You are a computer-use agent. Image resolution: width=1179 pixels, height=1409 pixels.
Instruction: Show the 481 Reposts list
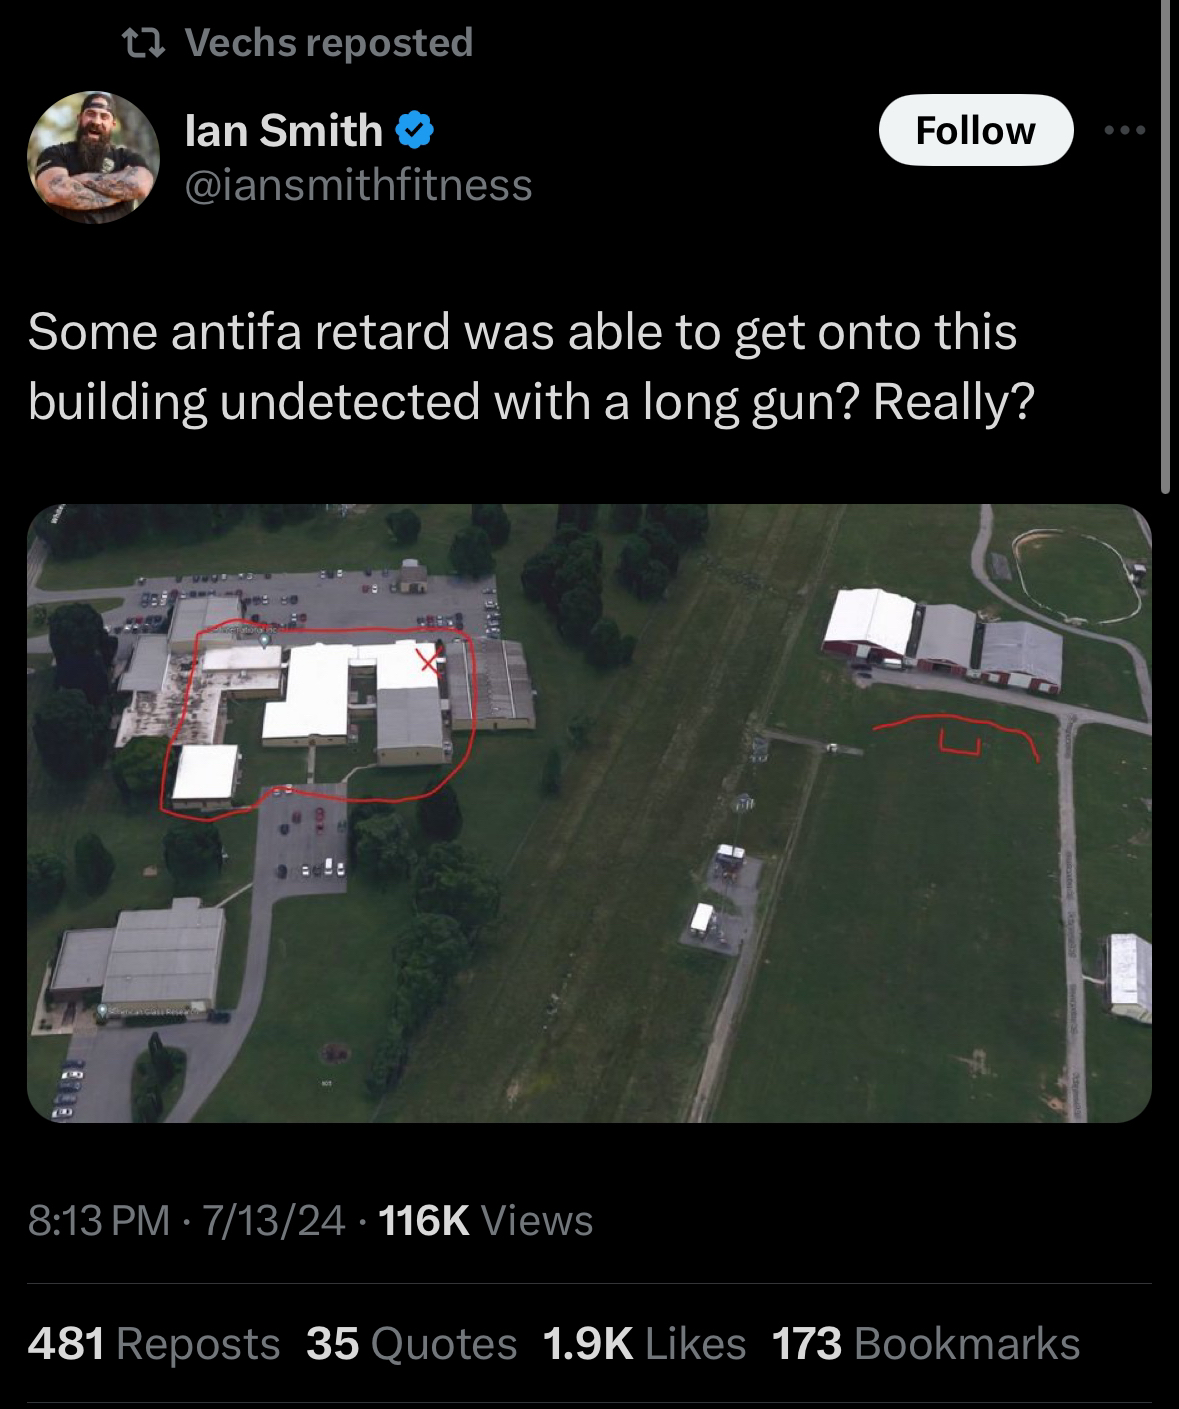point(154,1344)
